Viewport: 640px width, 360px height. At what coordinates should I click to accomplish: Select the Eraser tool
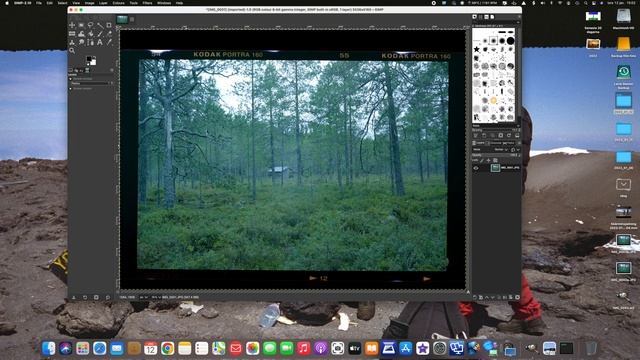coord(109,33)
